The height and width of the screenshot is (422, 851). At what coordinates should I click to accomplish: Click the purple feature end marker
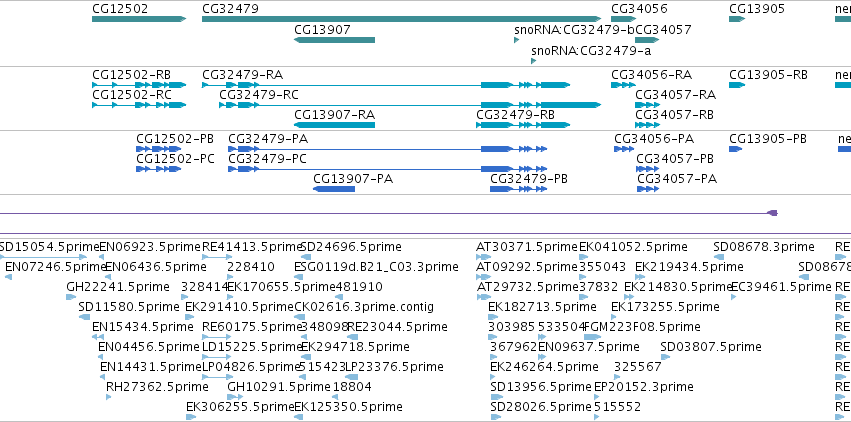coord(773,213)
